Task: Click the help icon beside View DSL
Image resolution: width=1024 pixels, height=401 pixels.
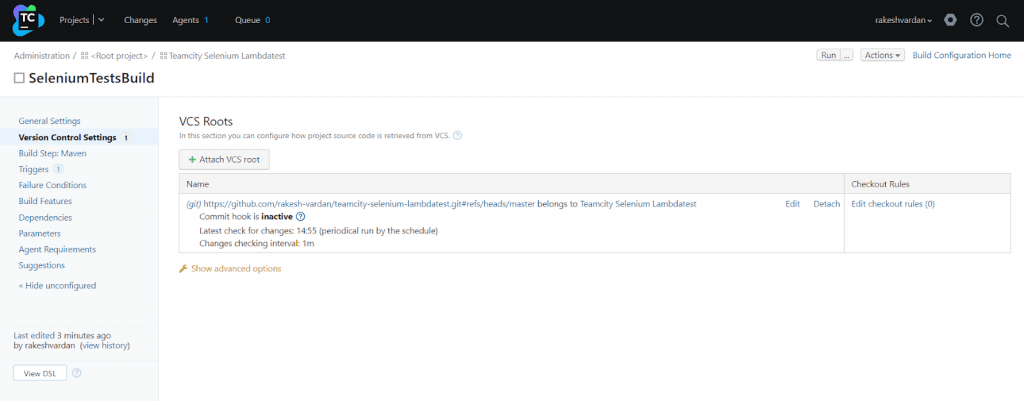Action: pos(77,373)
